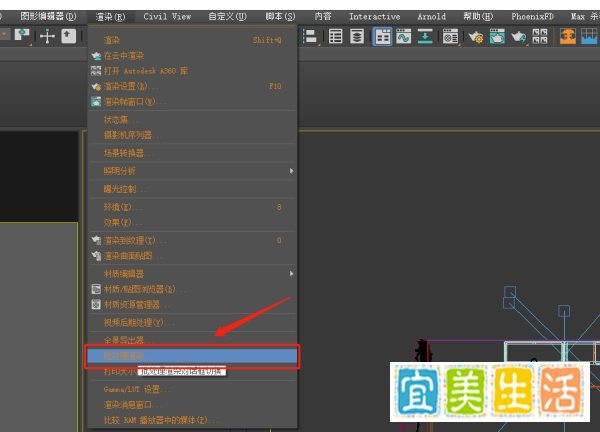This screenshot has width=600, height=432.
Task: Open the Civil View menu
Action: [167, 16]
